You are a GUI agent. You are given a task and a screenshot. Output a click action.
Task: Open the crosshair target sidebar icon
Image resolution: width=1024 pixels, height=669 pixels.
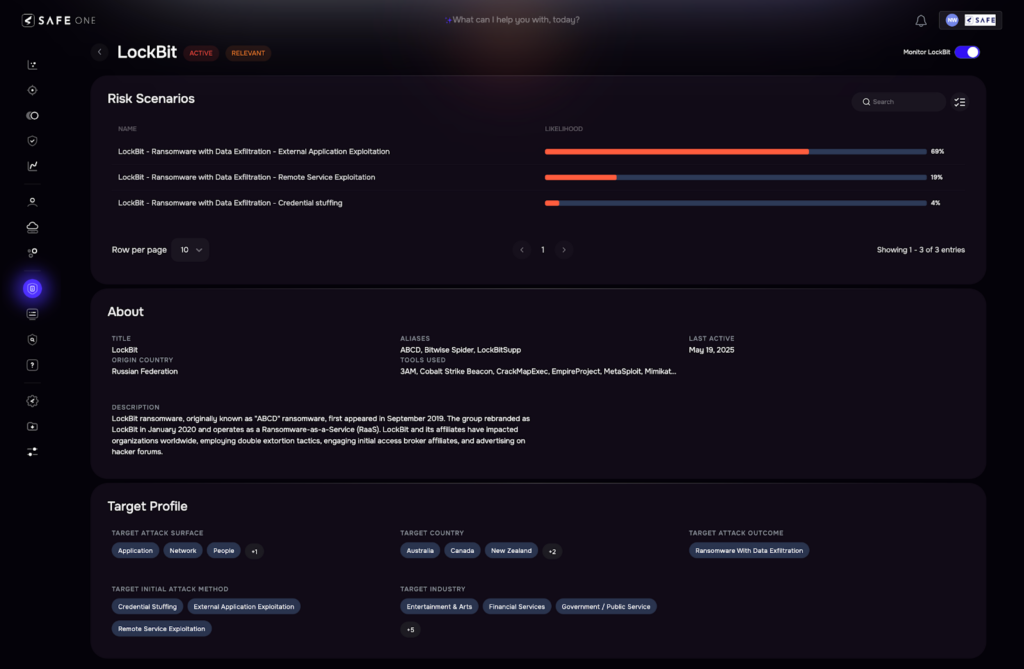click(x=32, y=90)
